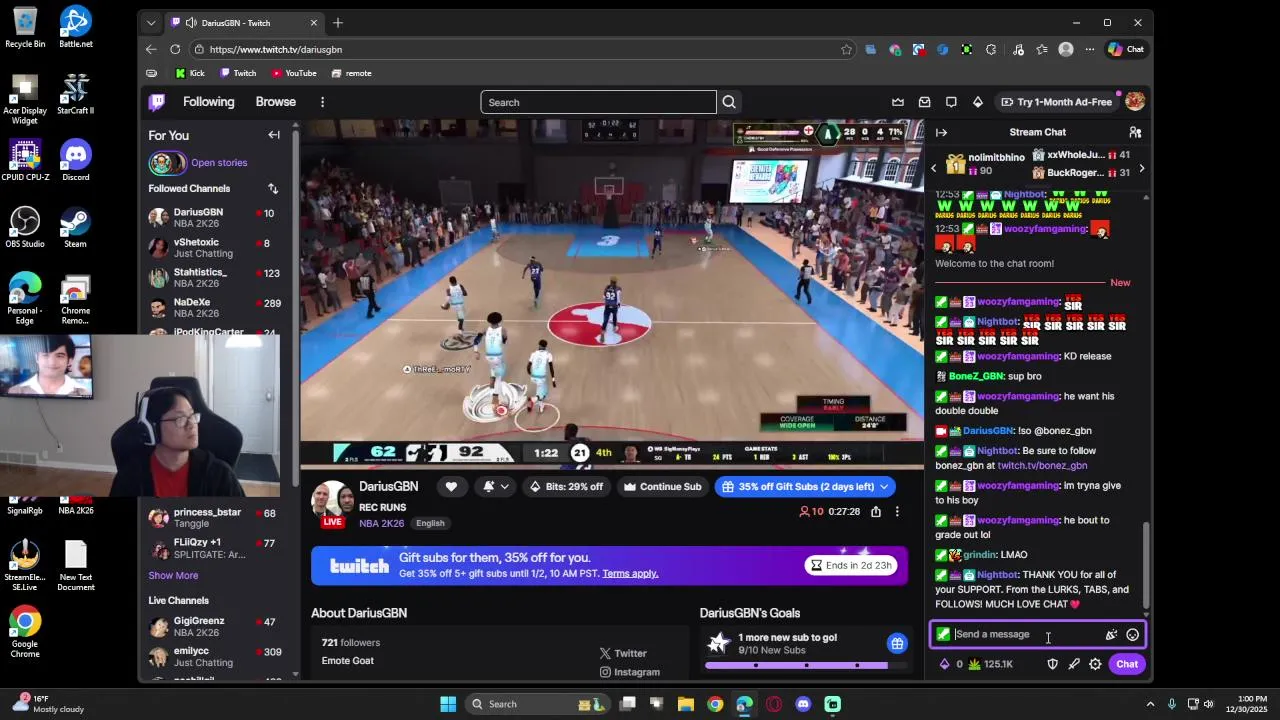The image size is (1280, 720).
Task: Click Show More in followed channels
Action: 173,575
